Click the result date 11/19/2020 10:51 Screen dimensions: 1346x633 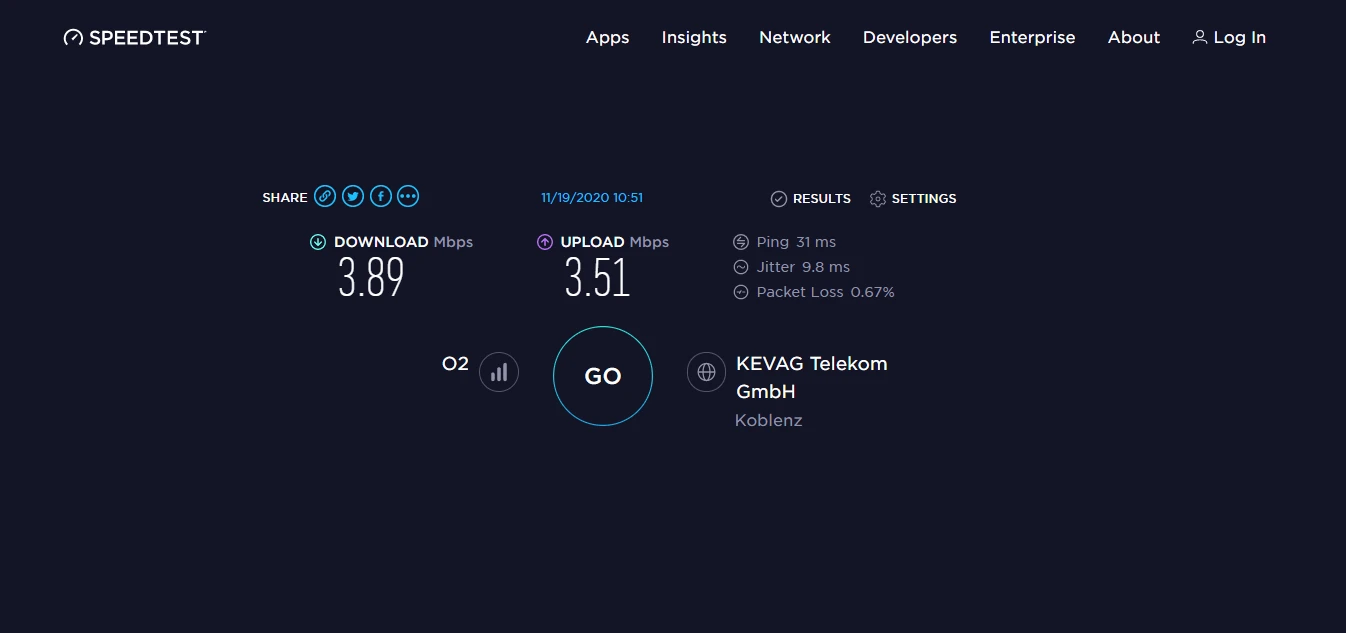(x=592, y=198)
